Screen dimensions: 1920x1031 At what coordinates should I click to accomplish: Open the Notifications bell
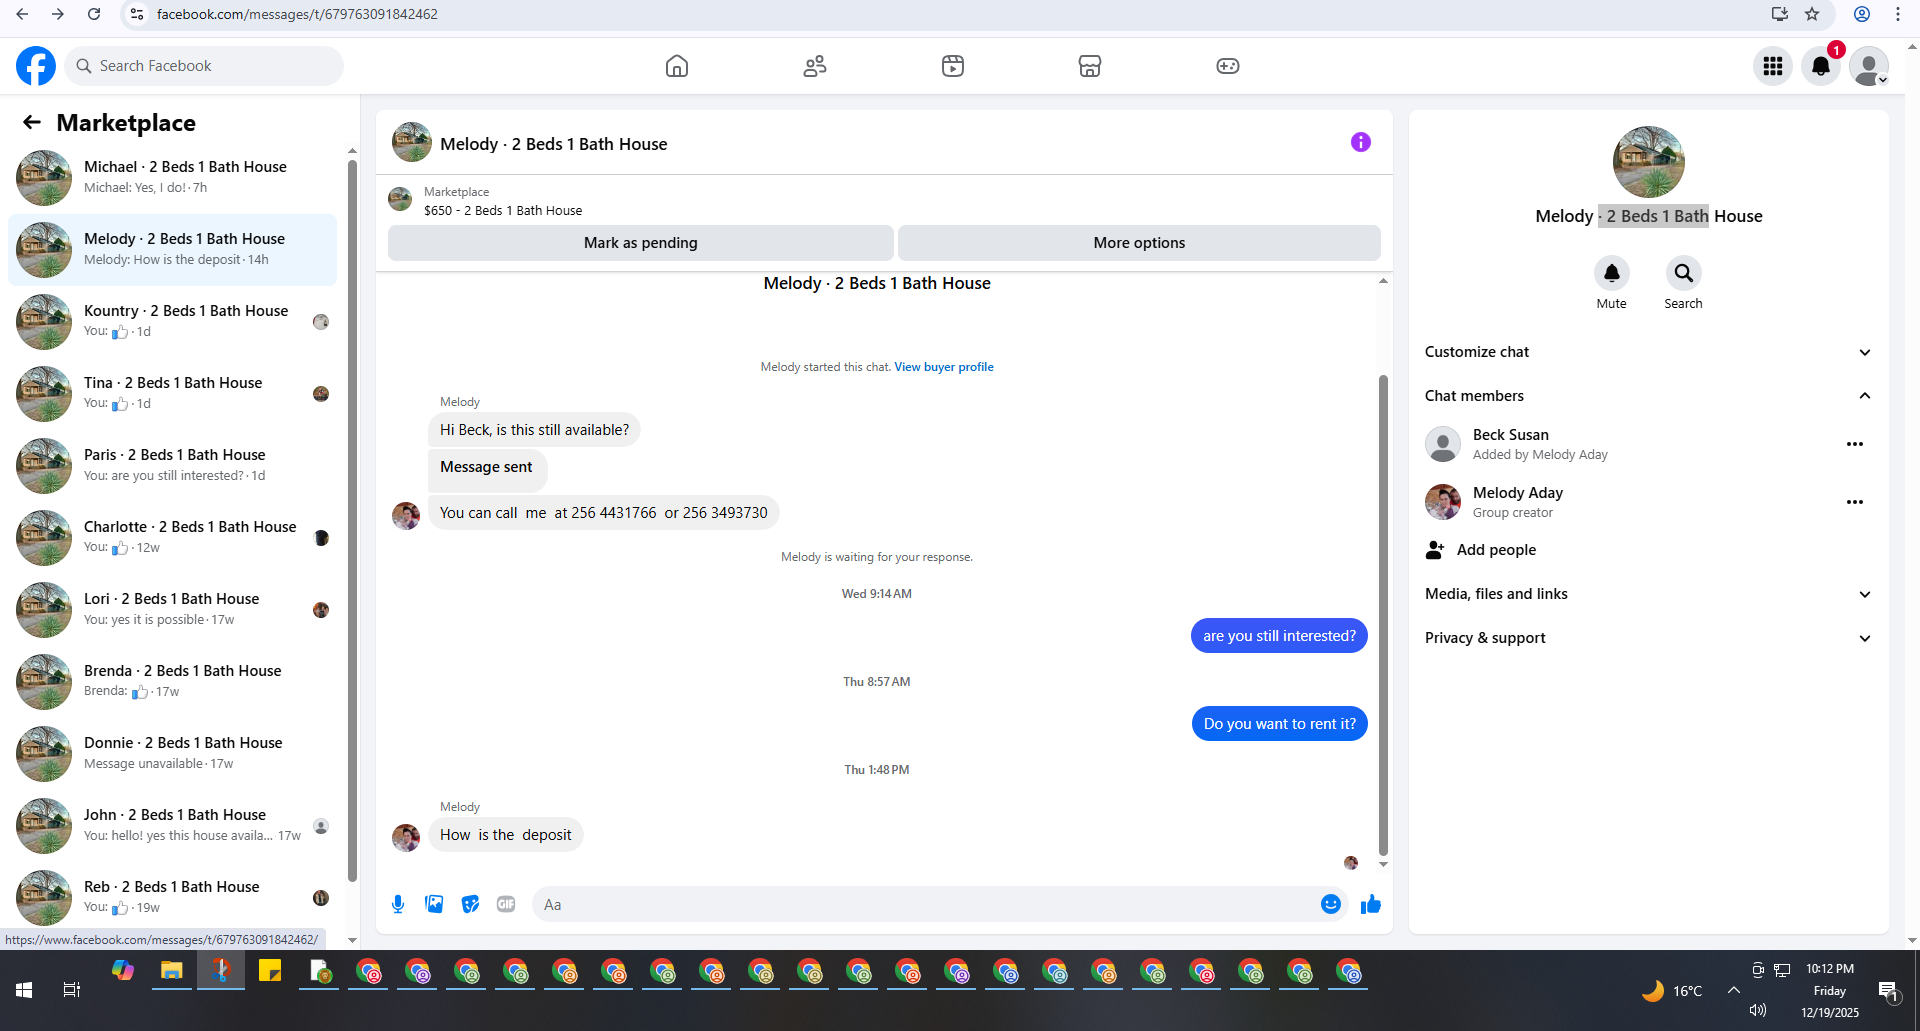coord(1821,66)
